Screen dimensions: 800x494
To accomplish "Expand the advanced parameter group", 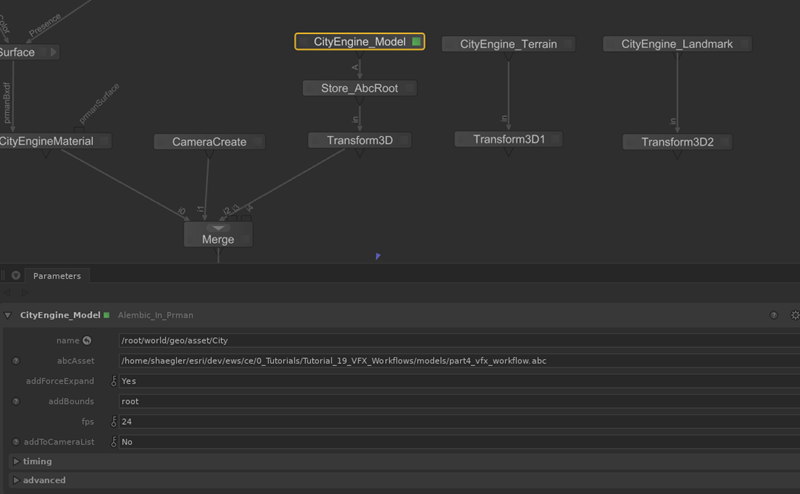I will pos(15,480).
